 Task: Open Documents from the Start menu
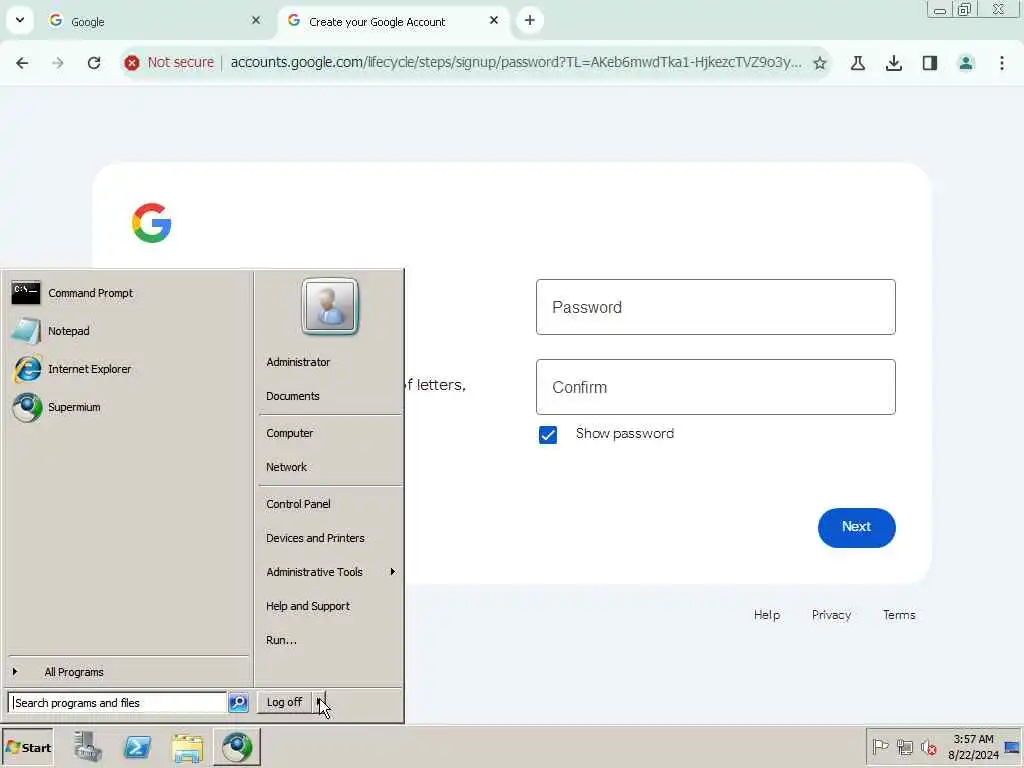click(330, 396)
